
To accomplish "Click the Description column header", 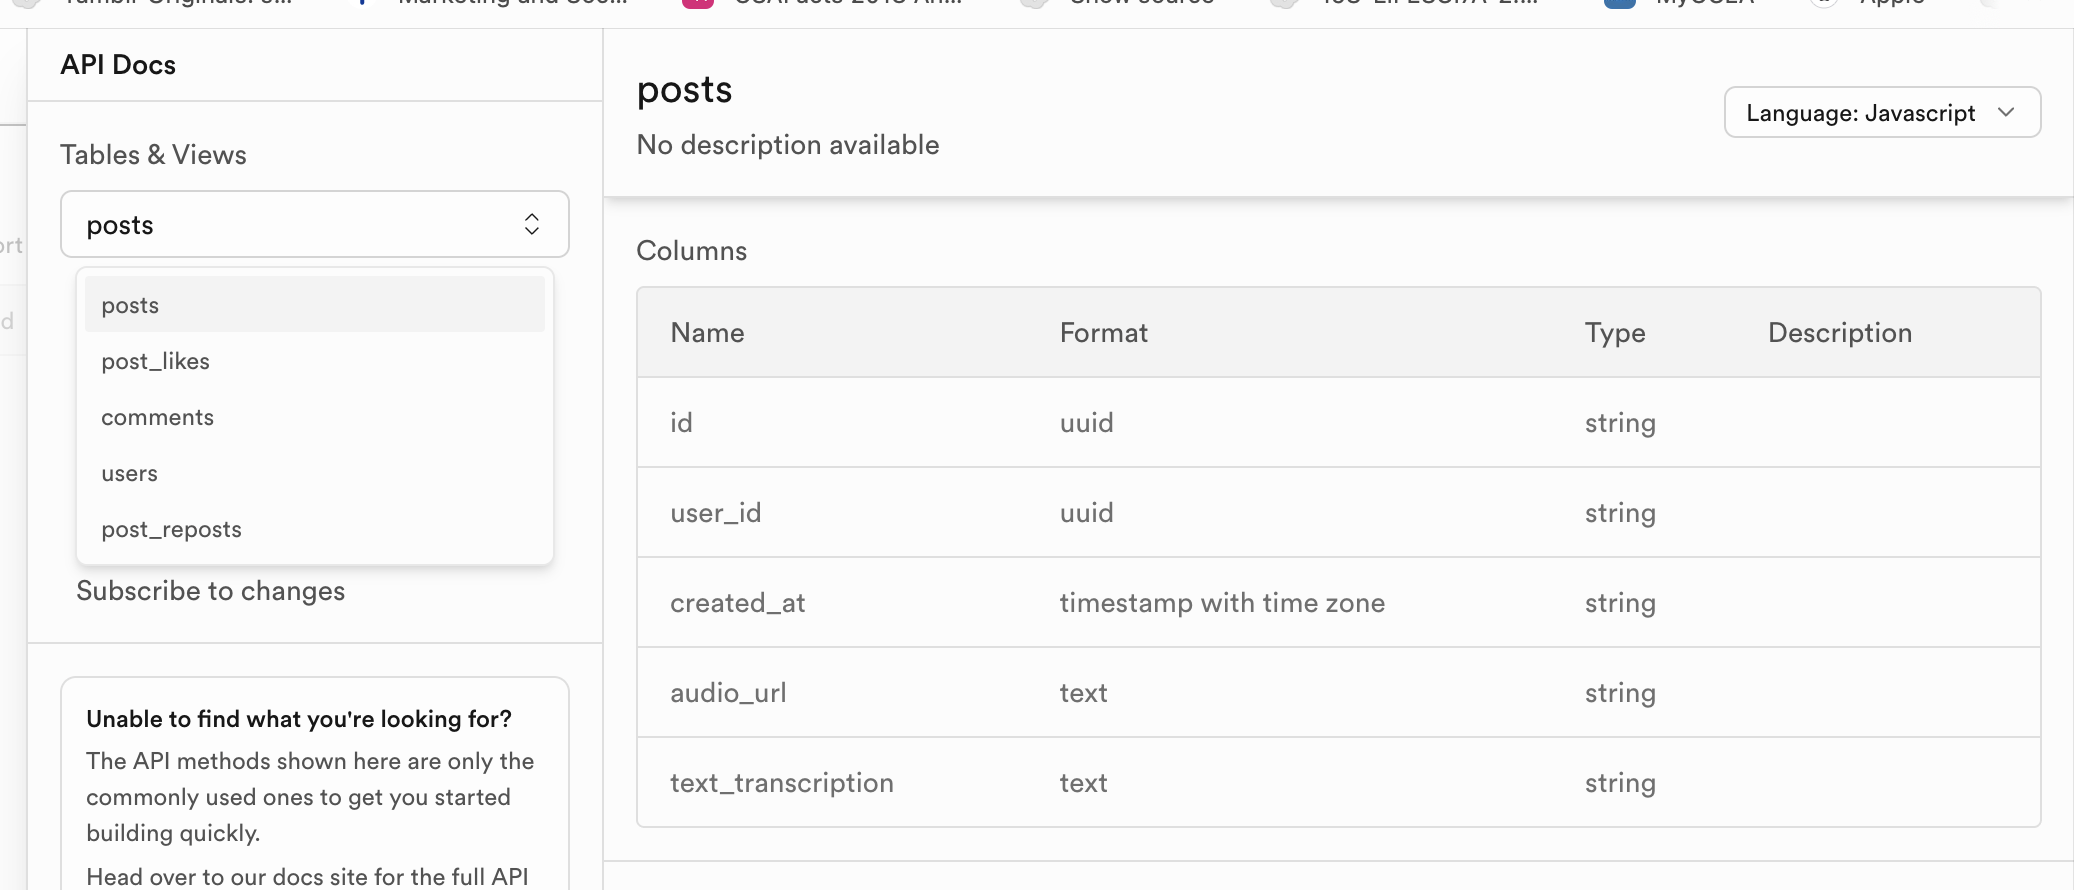I will point(1839,333).
